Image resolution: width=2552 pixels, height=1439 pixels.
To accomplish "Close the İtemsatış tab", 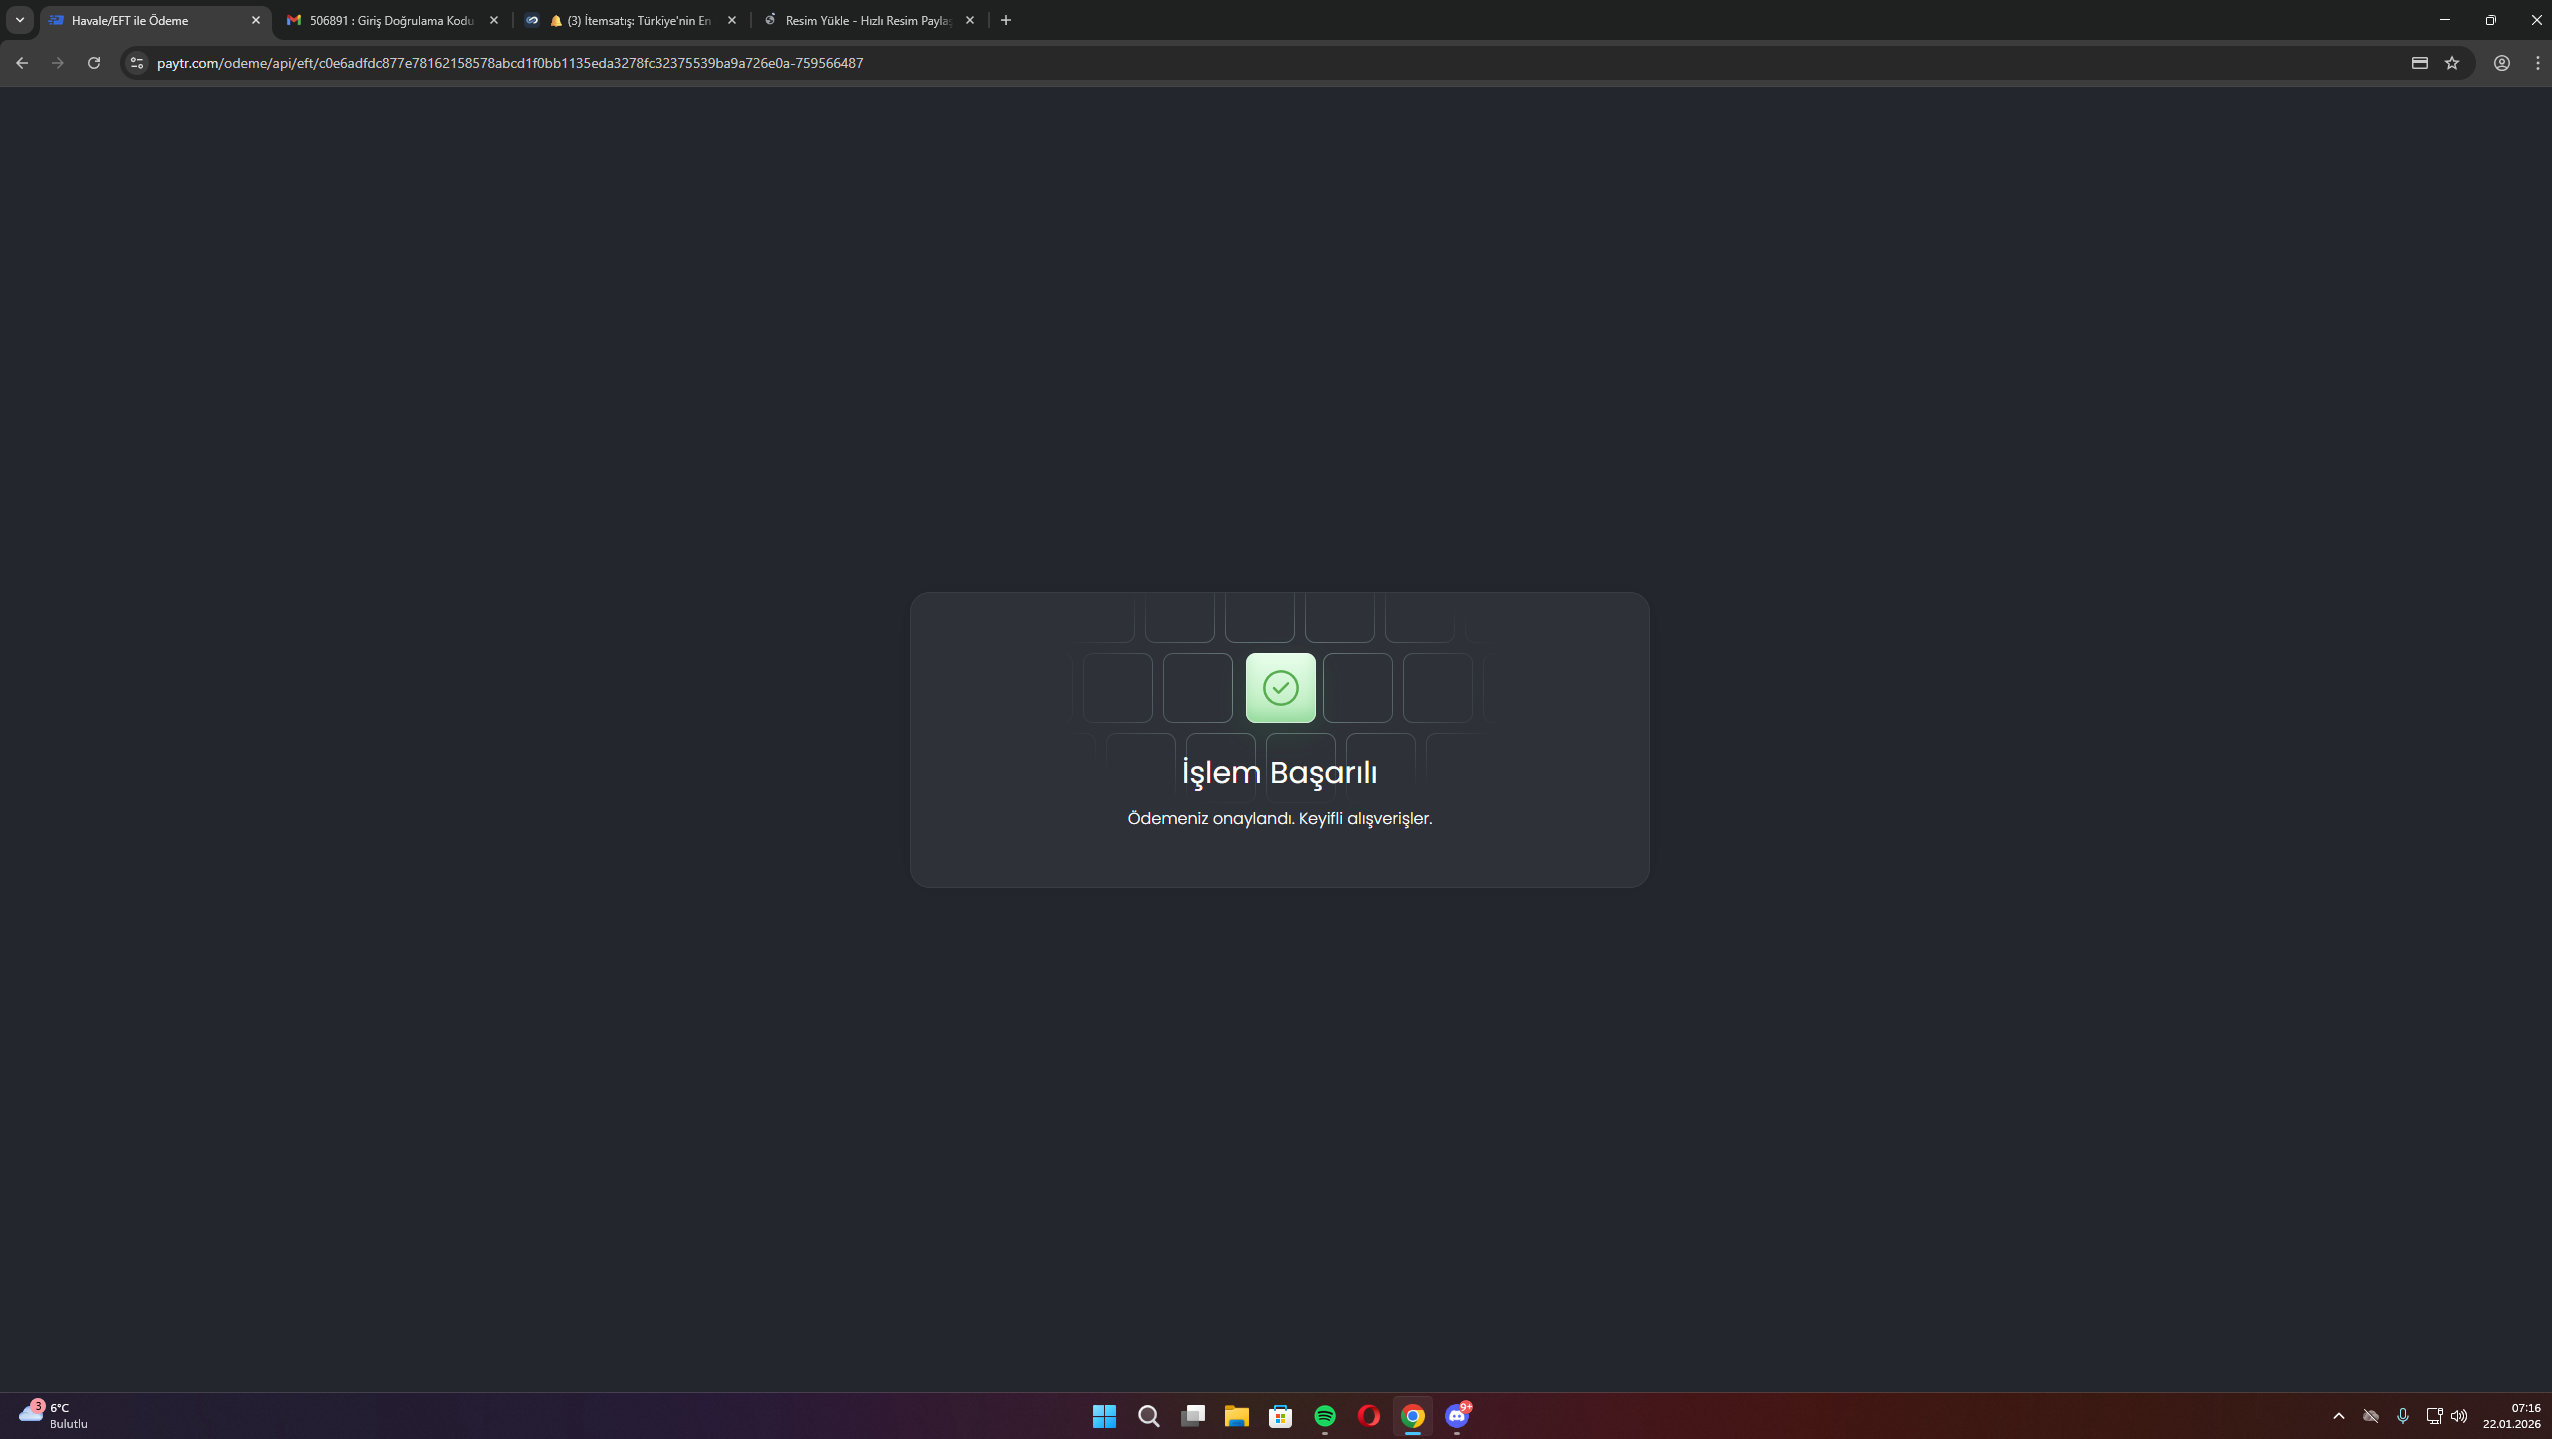I will coord(732,20).
